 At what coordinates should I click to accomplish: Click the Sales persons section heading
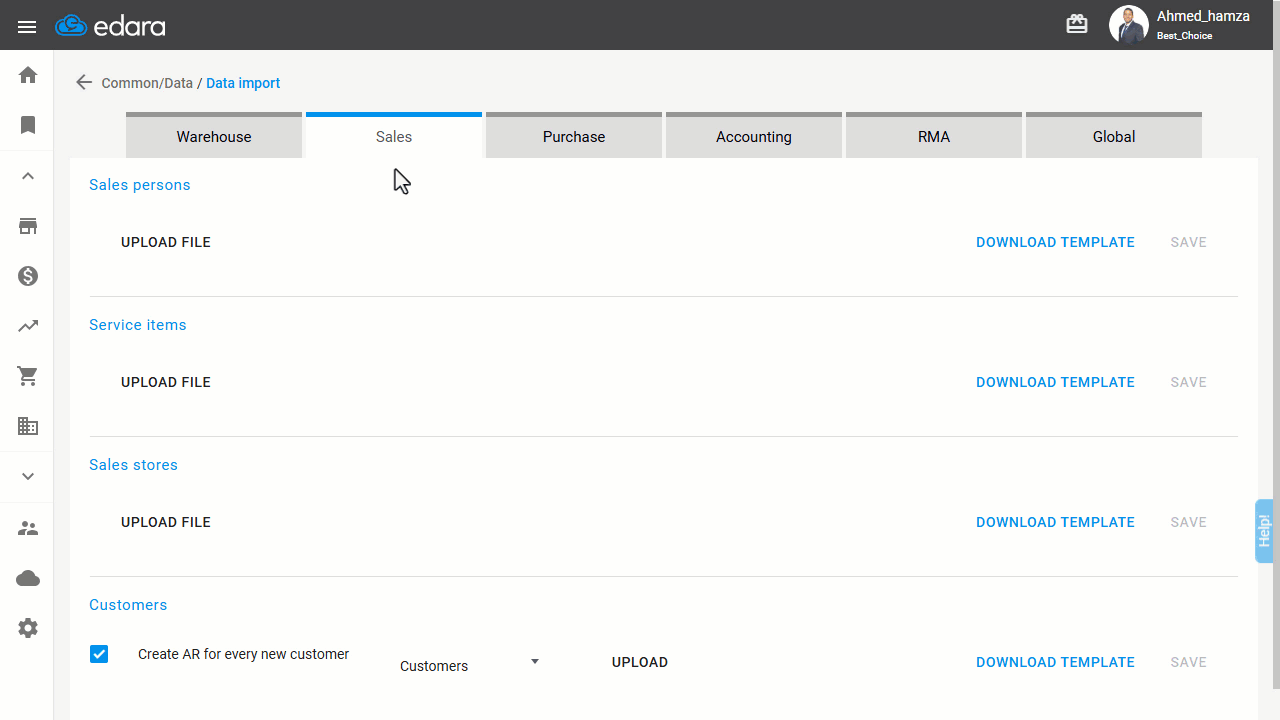pyautogui.click(x=140, y=185)
